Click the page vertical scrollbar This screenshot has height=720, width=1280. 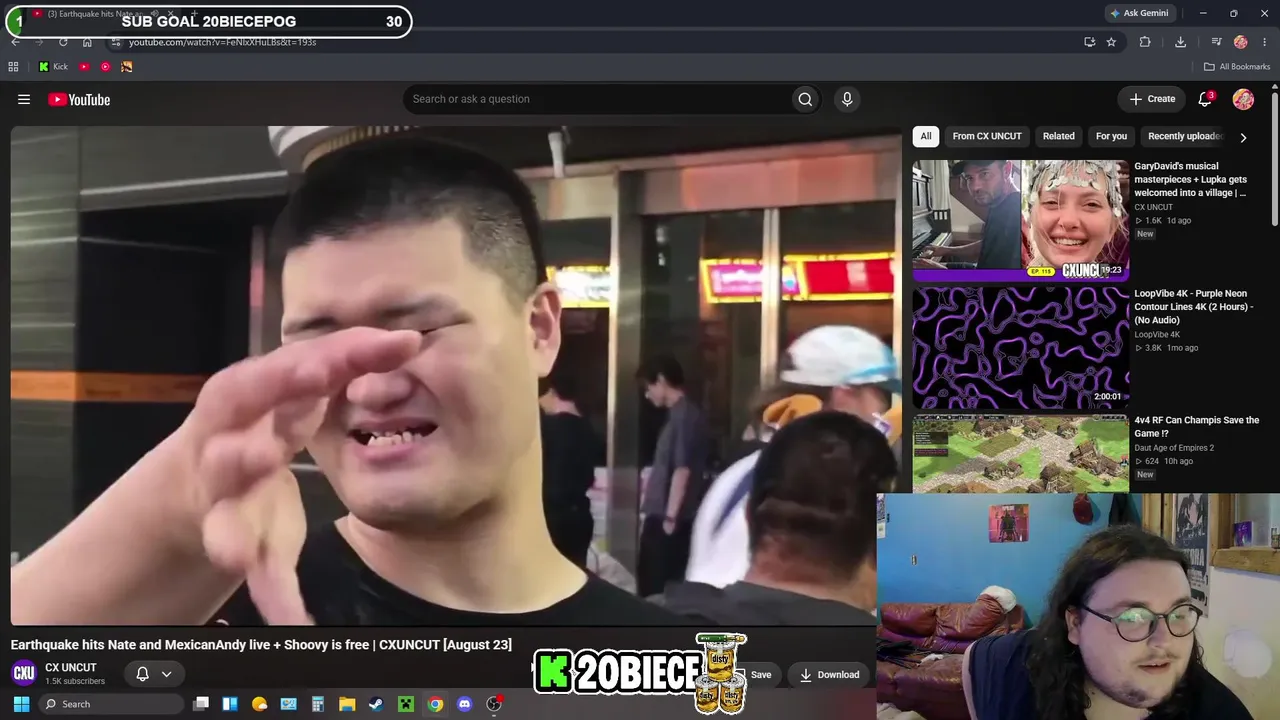(1275, 160)
